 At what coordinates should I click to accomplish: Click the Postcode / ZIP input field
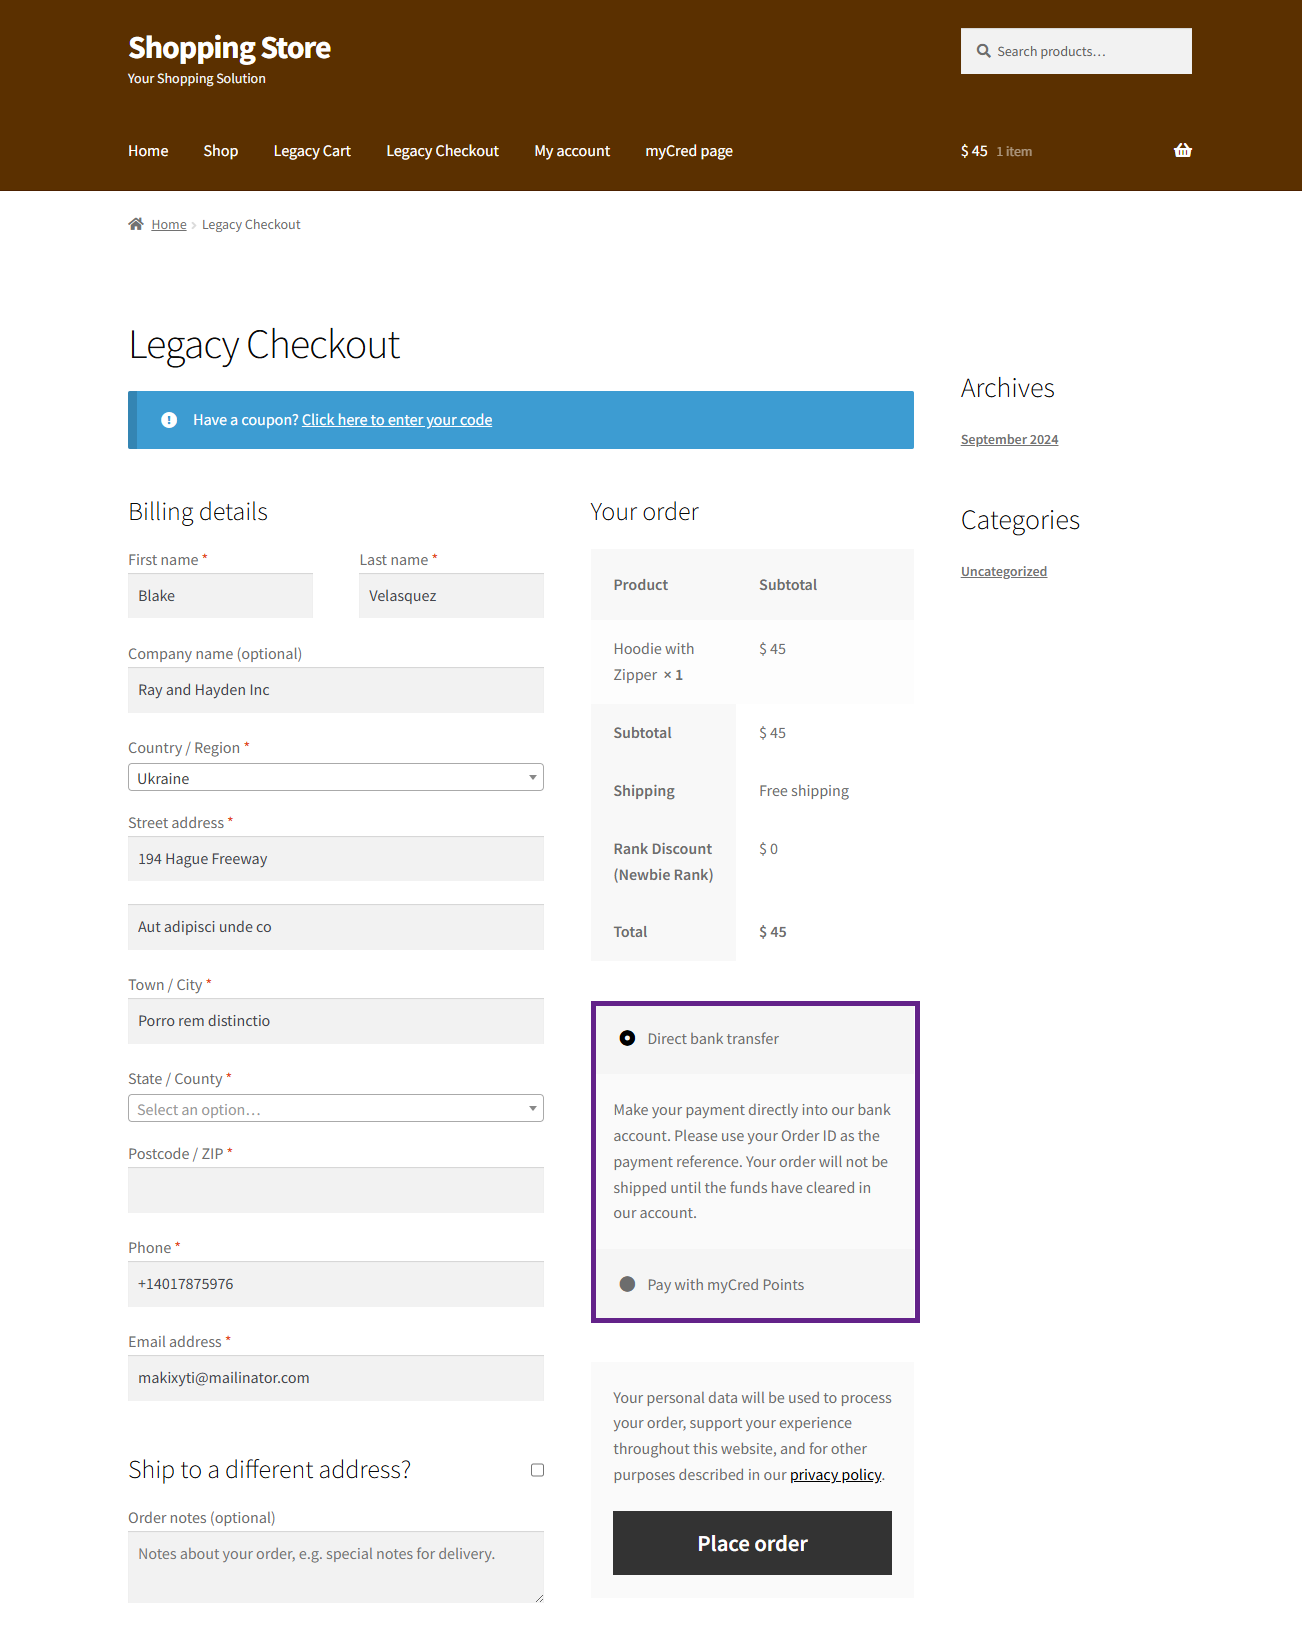(335, 1190)
